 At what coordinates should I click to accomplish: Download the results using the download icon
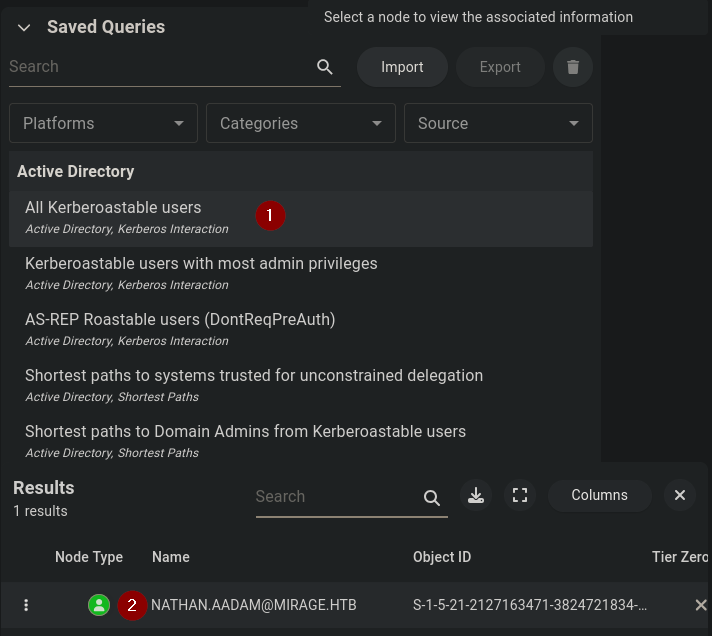point(476,495)
